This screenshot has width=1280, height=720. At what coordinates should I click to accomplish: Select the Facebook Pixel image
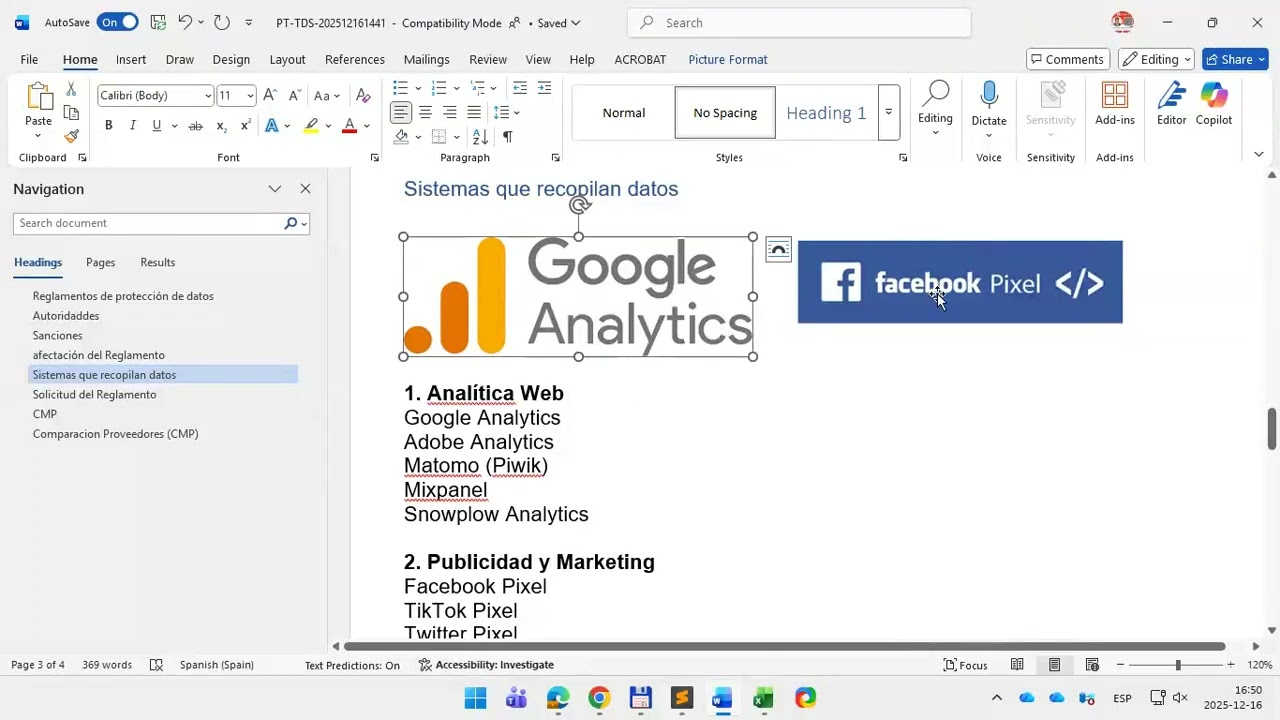point(960,282)
